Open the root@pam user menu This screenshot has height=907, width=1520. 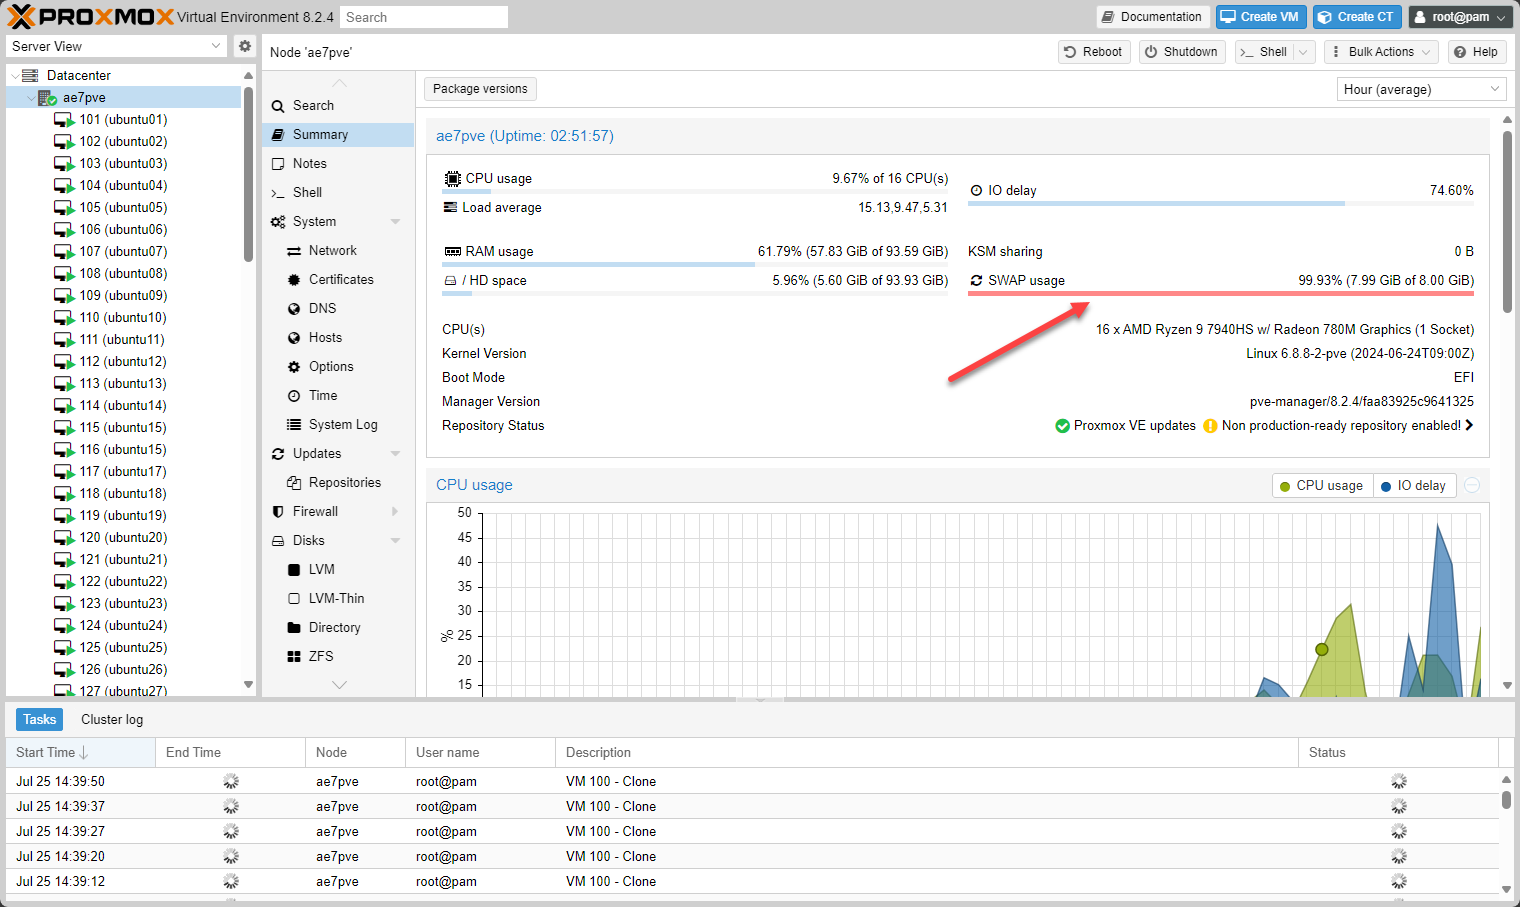[1460, 17]
